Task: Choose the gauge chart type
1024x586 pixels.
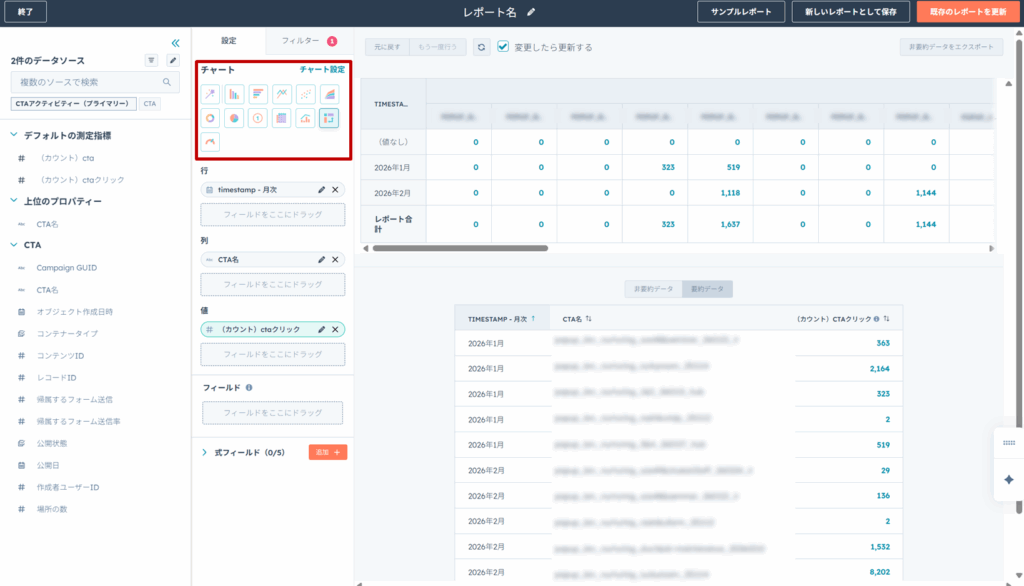Action: pyautogui.click(x=210, y=143)
